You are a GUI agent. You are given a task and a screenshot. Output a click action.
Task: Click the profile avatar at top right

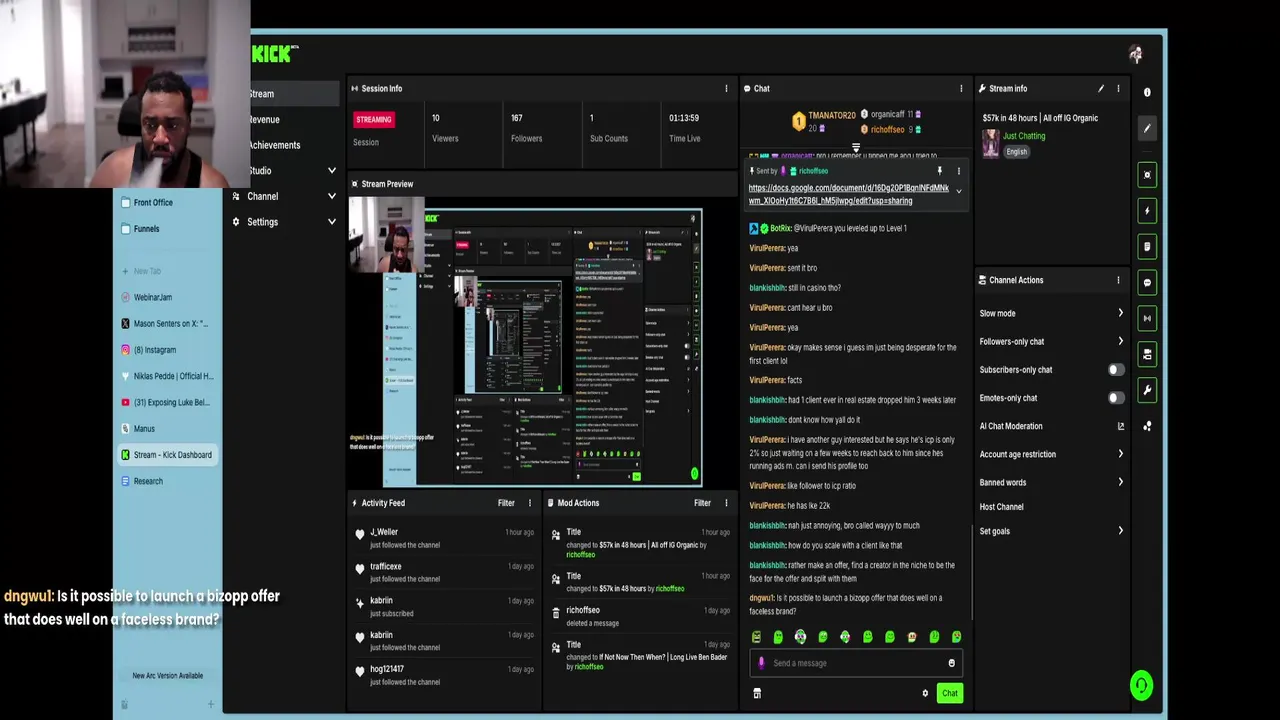coord(1135,54)
